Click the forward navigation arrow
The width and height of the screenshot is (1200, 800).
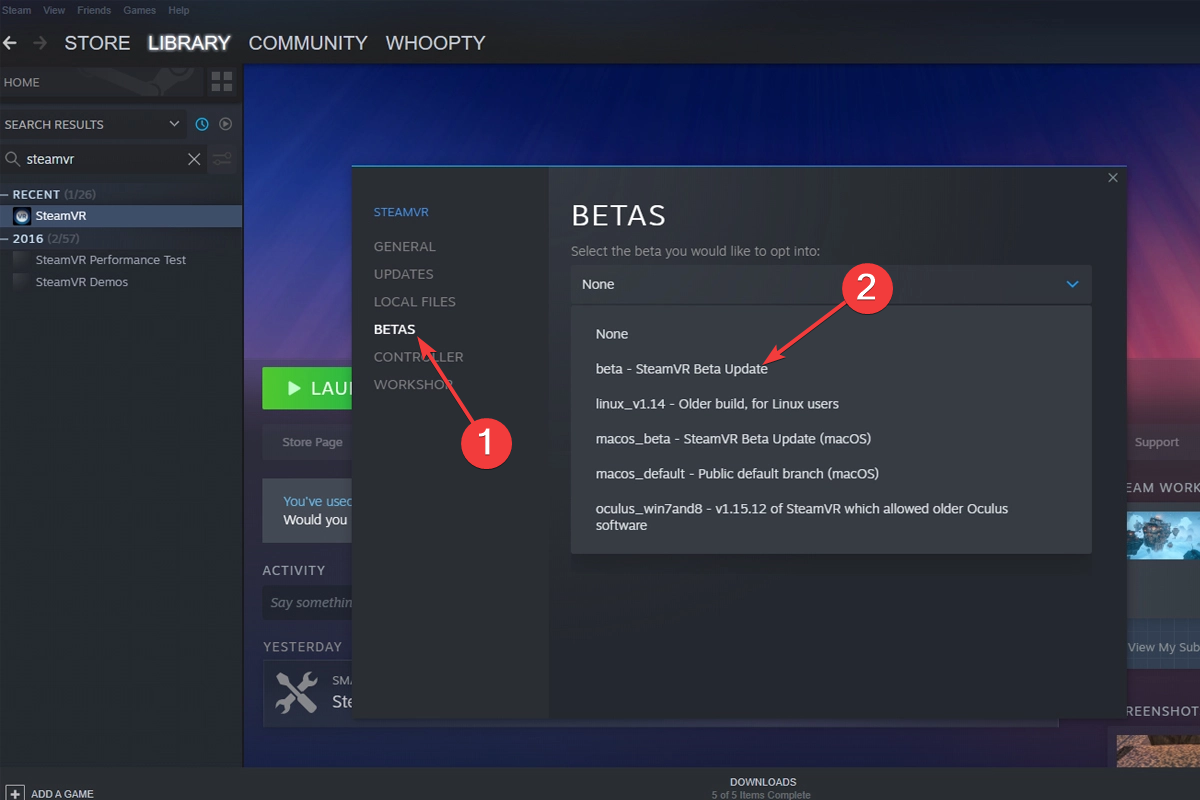[38, 43]
